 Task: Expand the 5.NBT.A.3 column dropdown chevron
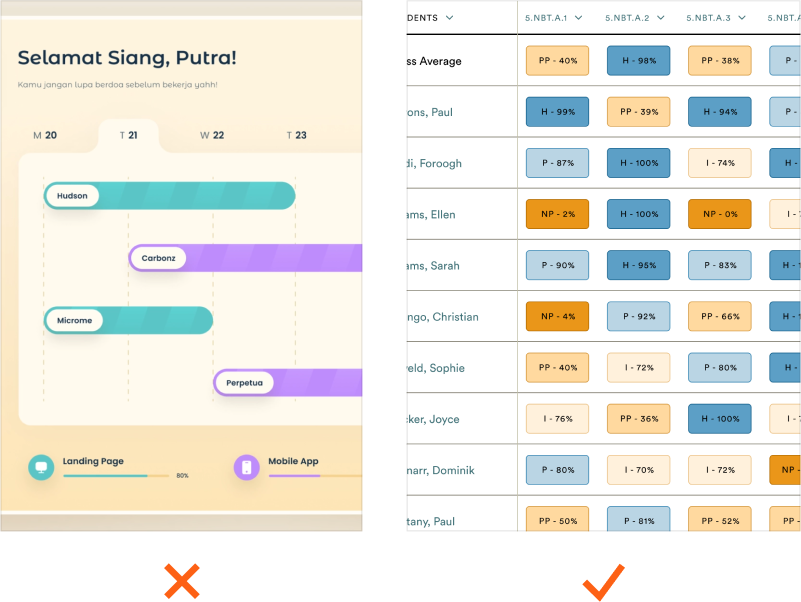pos(741,18)
